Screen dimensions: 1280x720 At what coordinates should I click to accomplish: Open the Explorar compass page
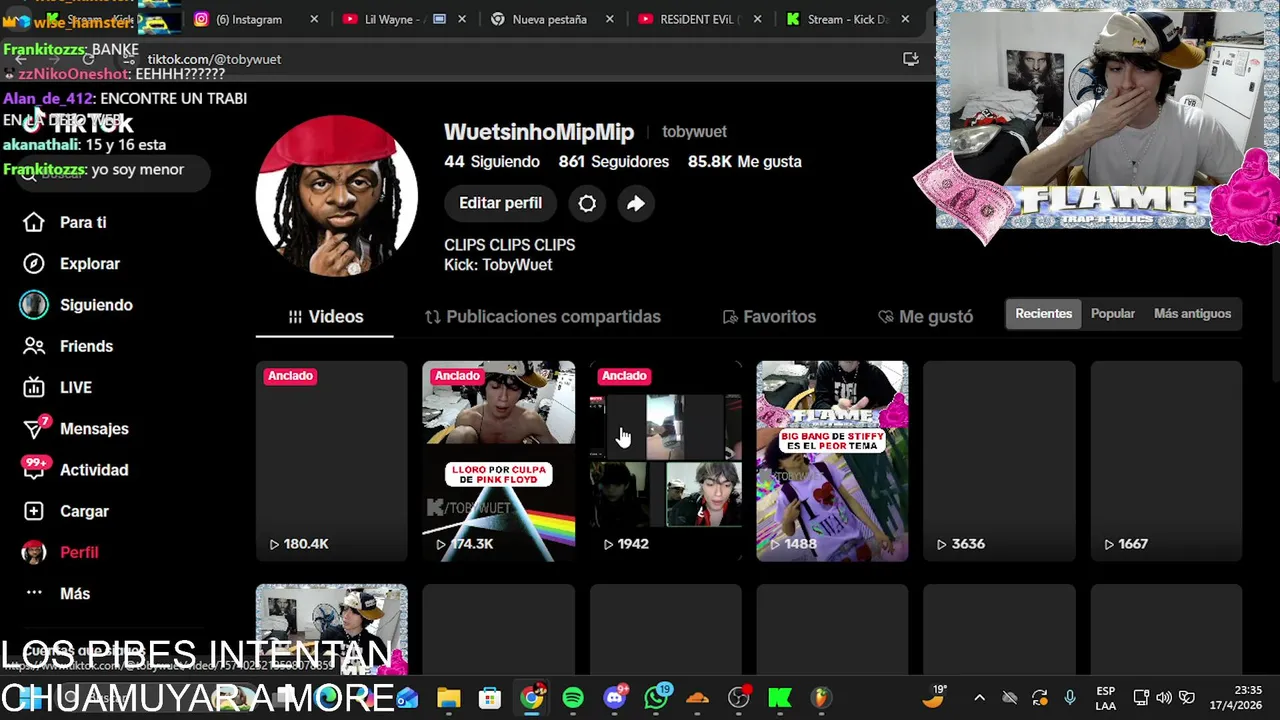tap(70, 263)
